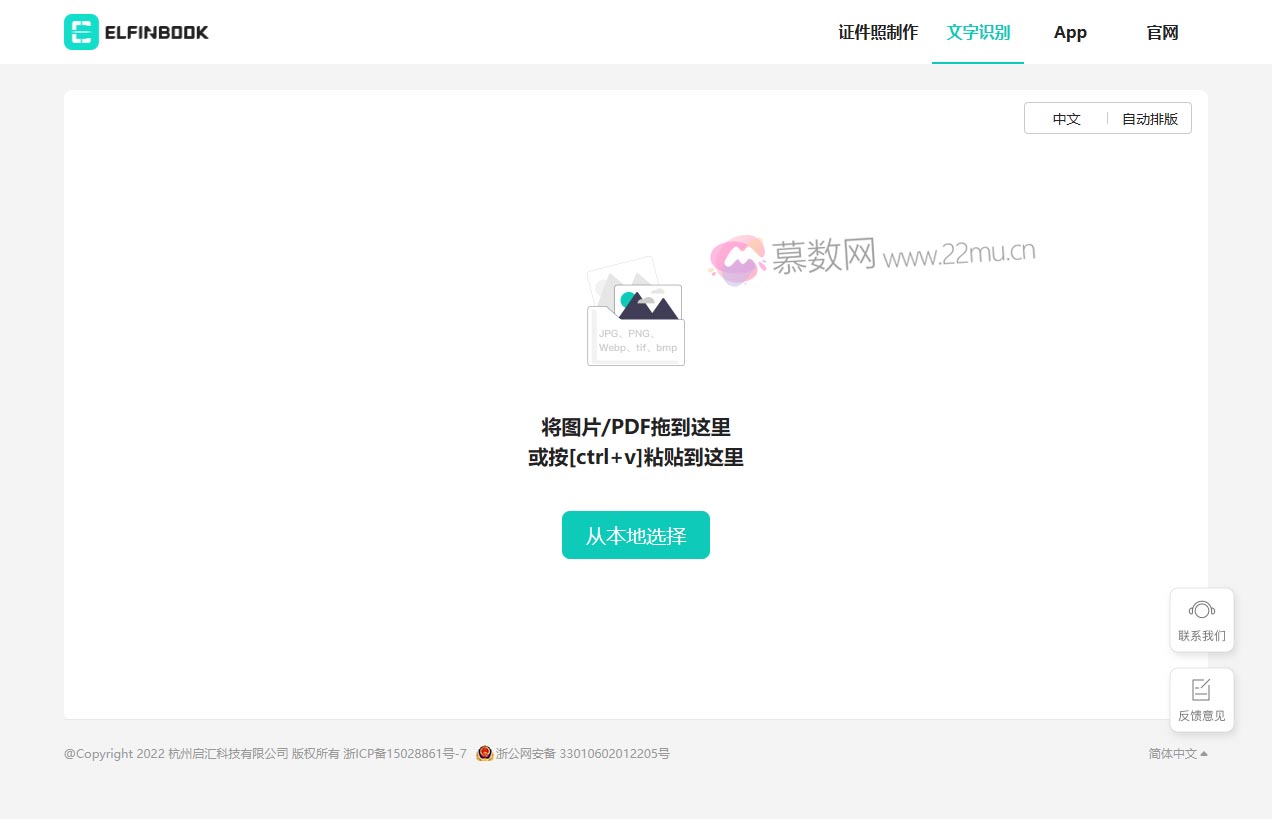
Task: Click the ELFINBOOK wordmark text
Action: point(157,32)
